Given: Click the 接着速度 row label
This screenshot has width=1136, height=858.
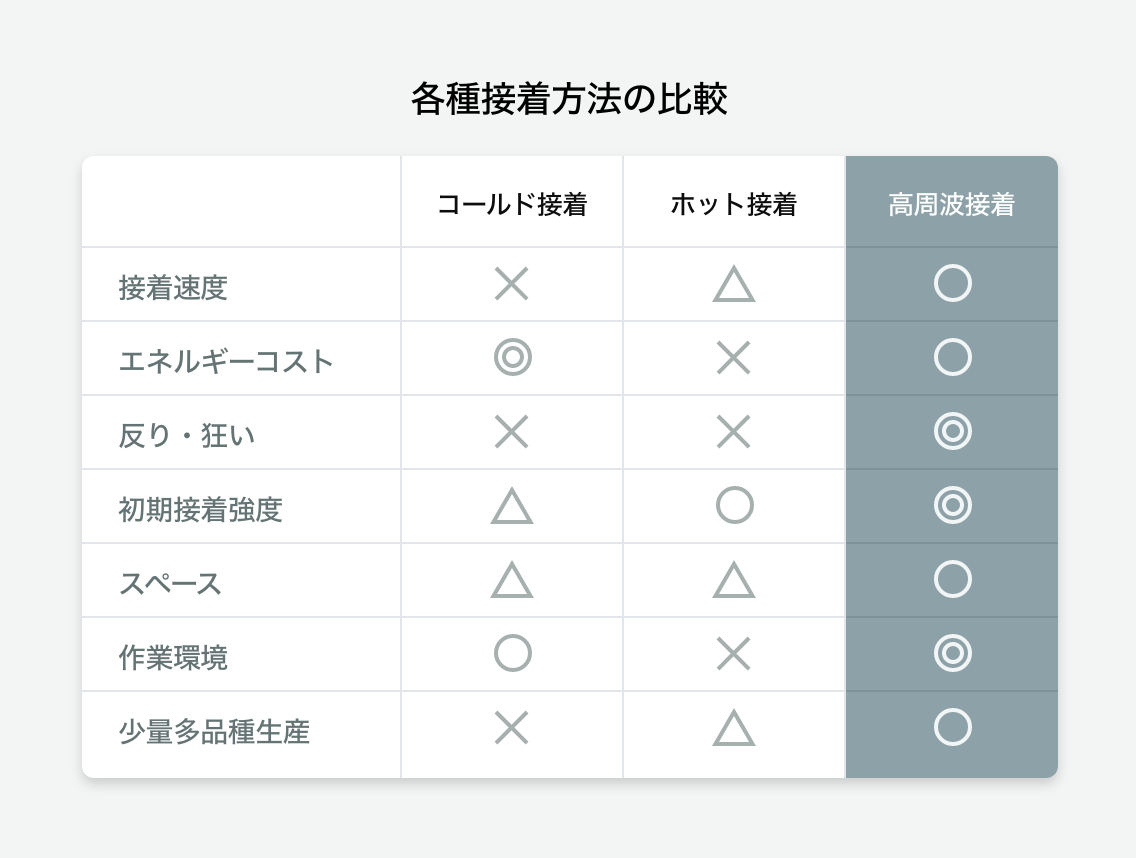Looking at the screenshot, I should 173,288.
